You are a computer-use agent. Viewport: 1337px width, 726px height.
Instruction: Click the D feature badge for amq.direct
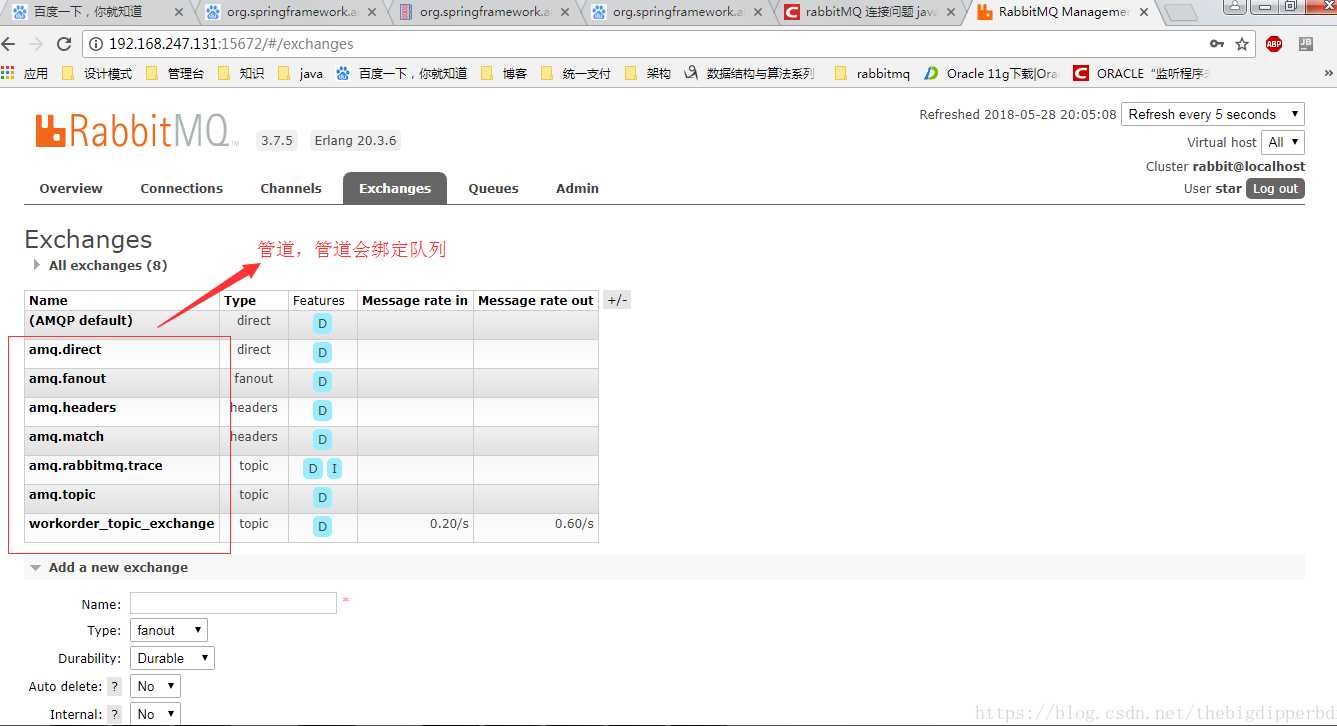click(x=322, y=352)
